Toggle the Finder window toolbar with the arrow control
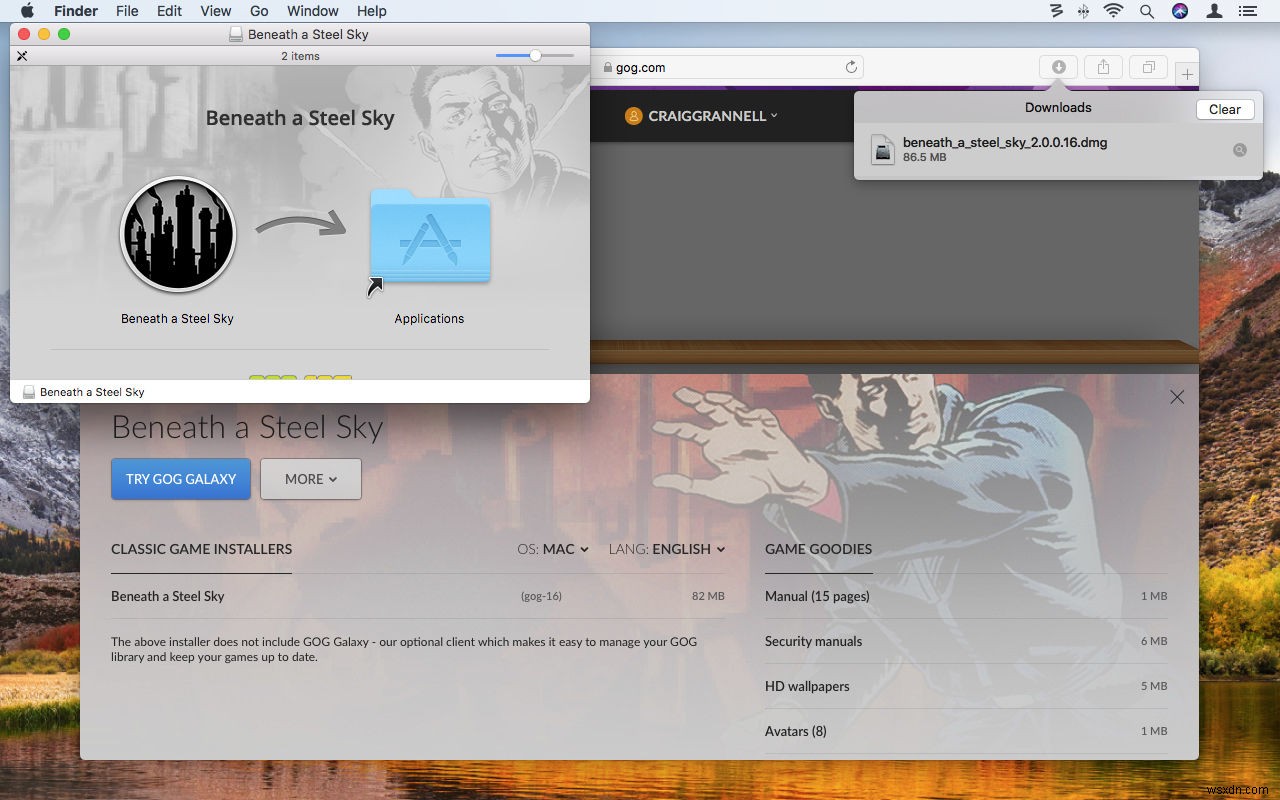 tap(21, 56)
